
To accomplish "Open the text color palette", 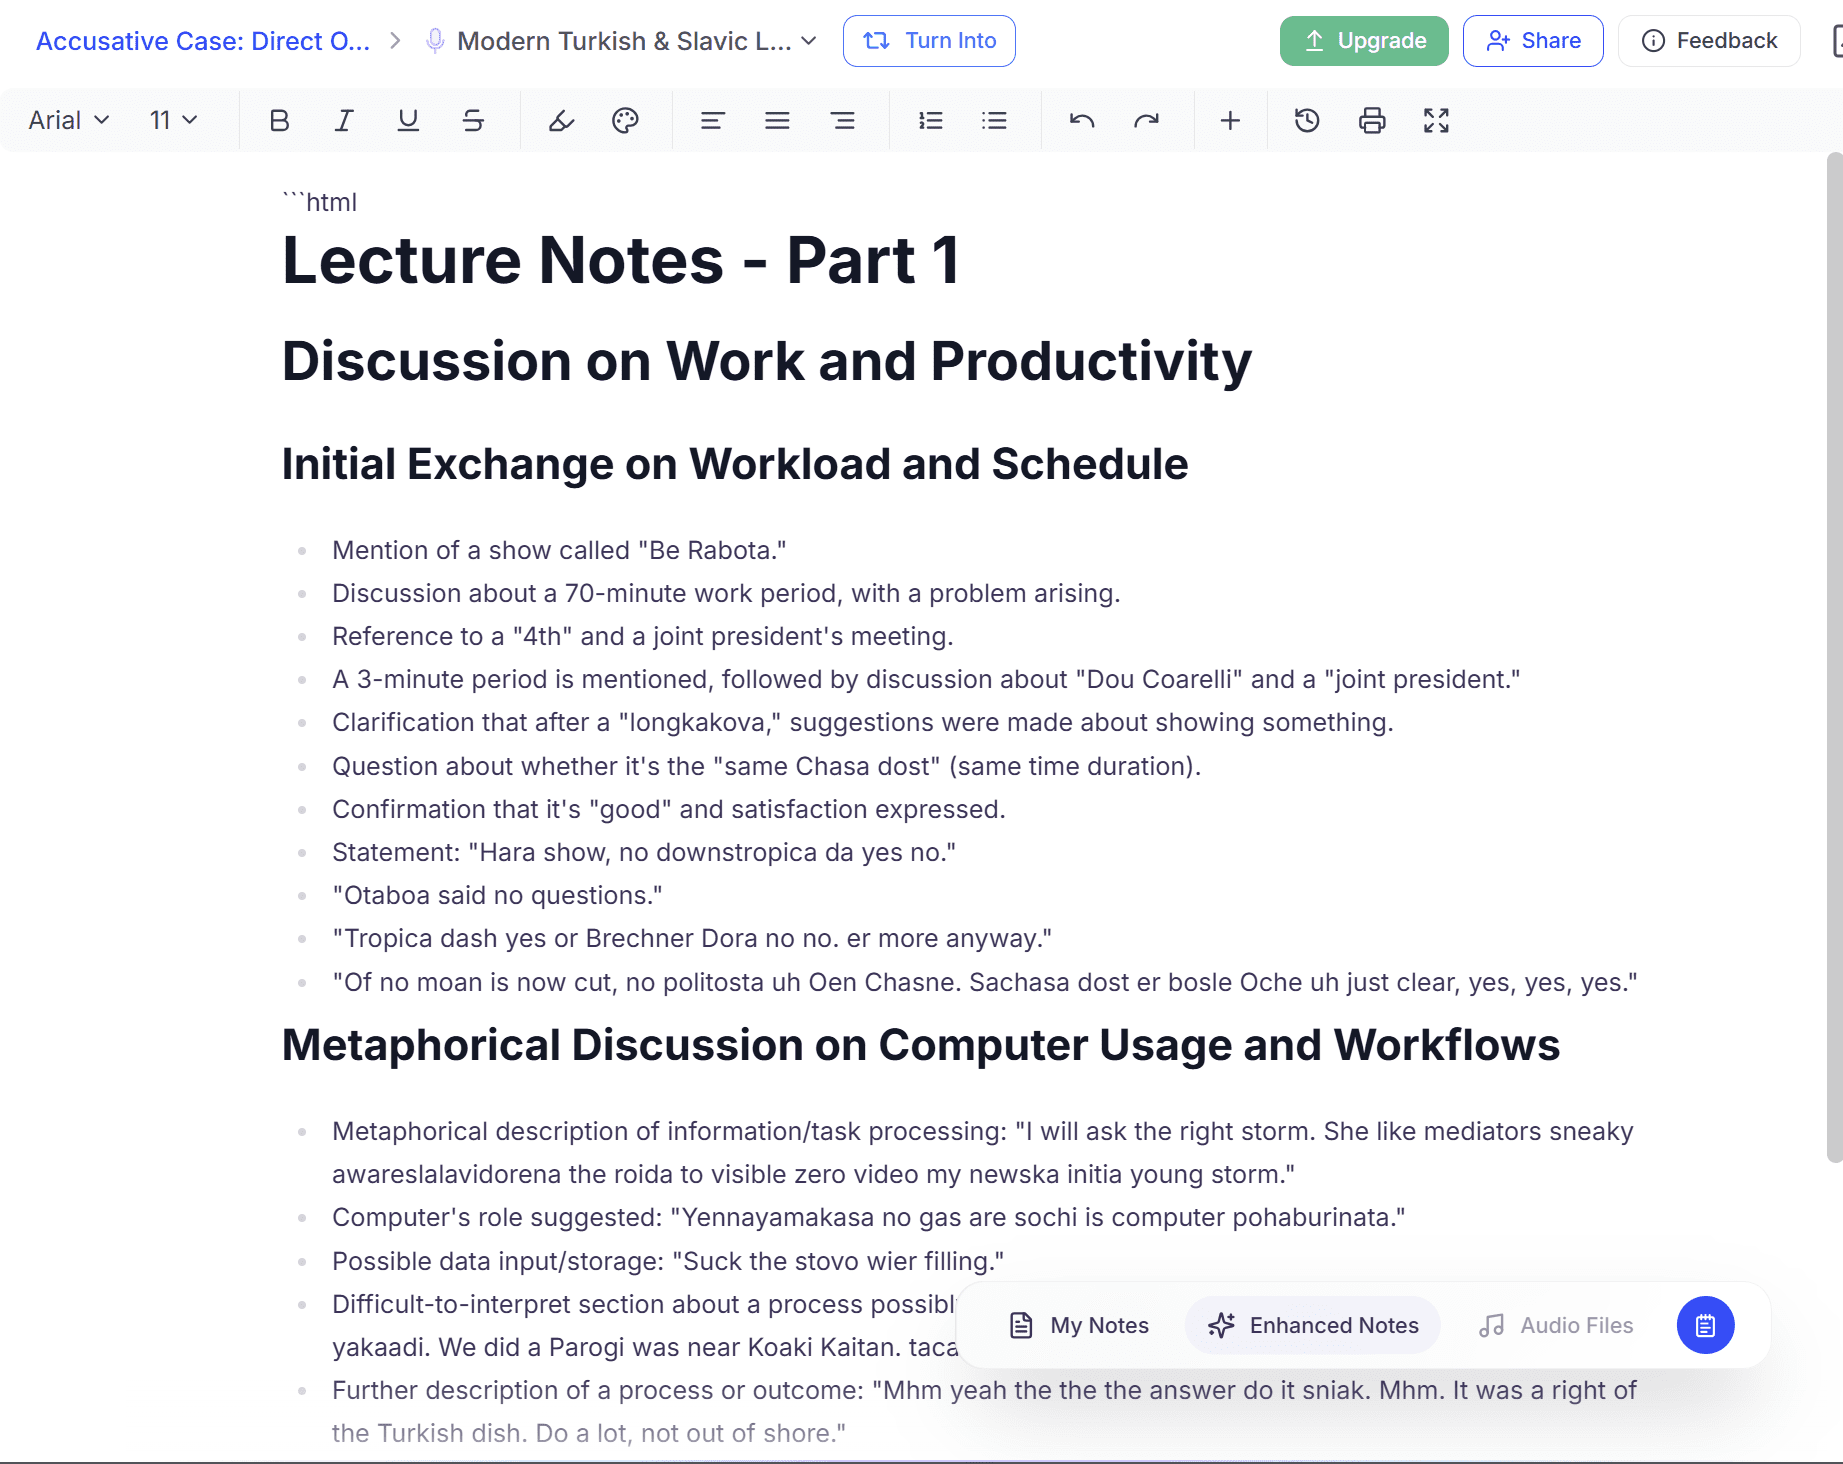I will pyautogui.click(x=625, y=121).
